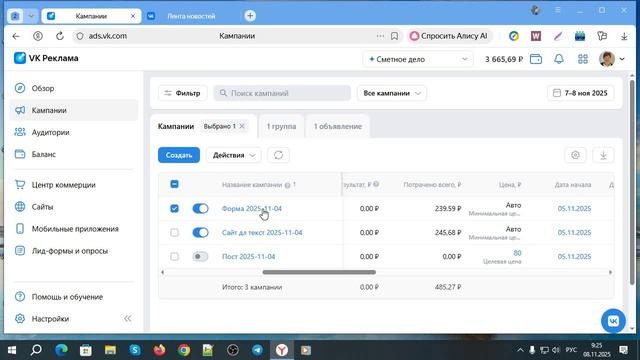Screen dimensions: 640x360
Task: Expand the profile menu chevron
Action: (622, 59)
